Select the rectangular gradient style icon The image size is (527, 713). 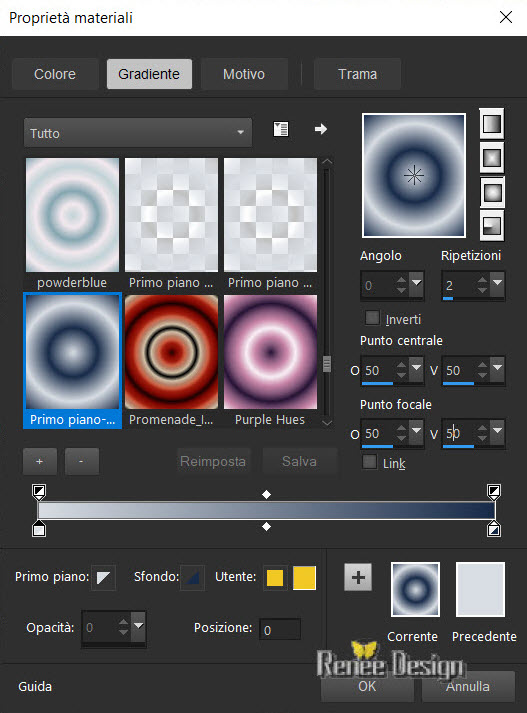tap(492, 158)
